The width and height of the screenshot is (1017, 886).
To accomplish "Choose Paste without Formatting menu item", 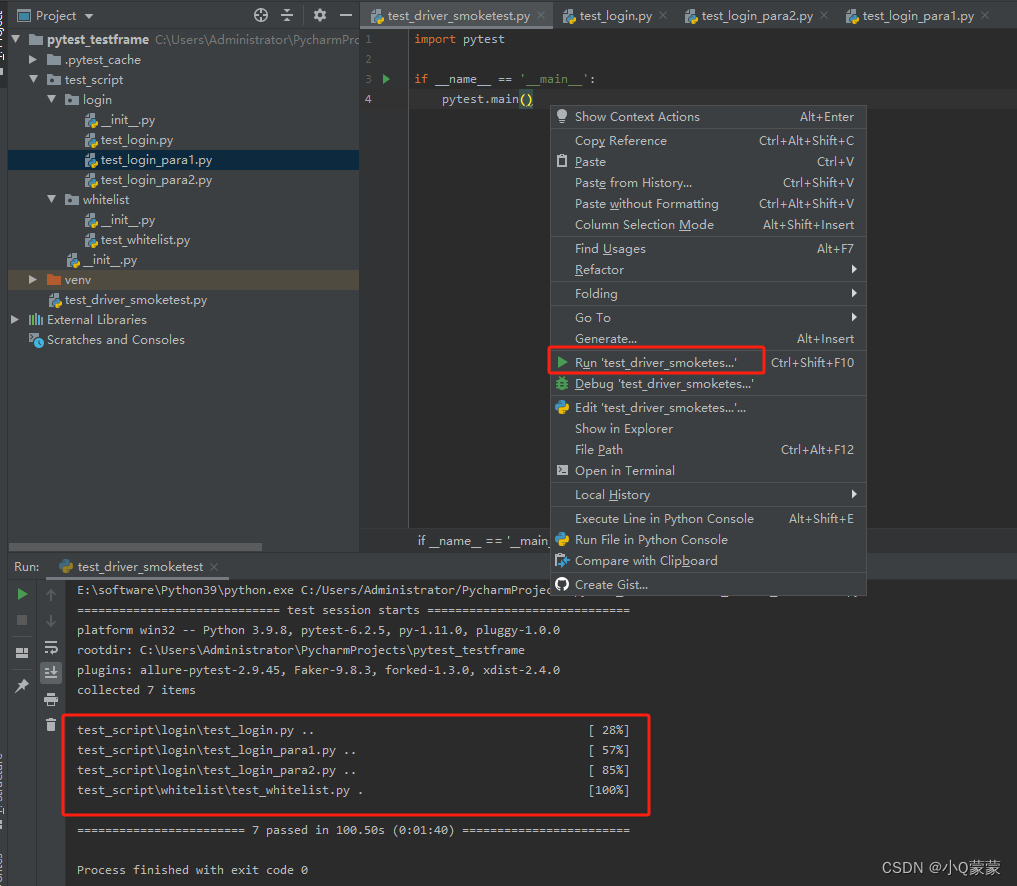I will pyautogui.click(x=708, y=204).
